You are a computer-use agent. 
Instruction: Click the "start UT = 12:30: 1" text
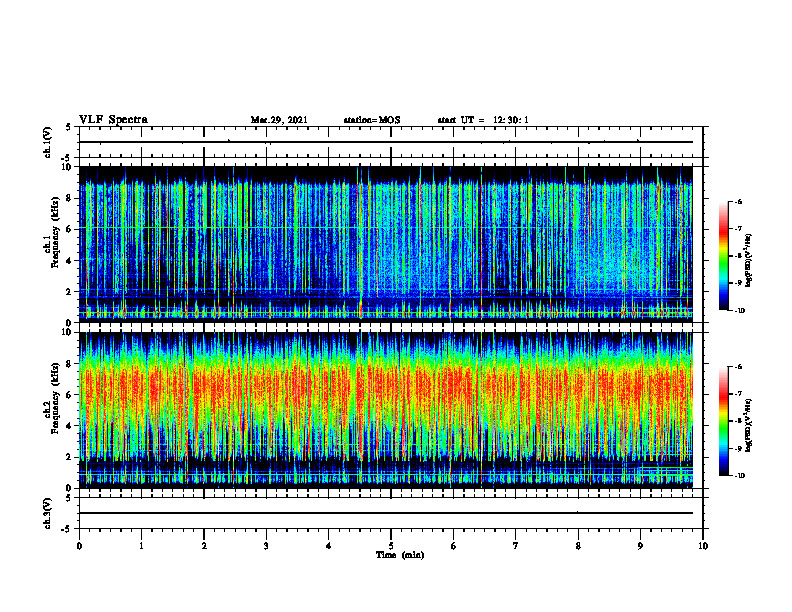pyautogui.click(x=483, y=120)
